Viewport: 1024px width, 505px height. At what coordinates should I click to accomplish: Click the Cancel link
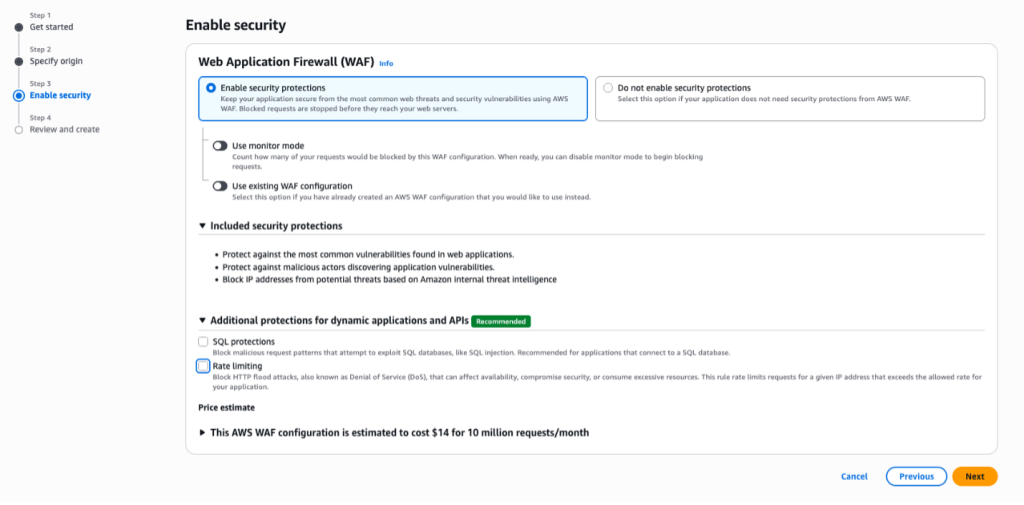(854, 477)
